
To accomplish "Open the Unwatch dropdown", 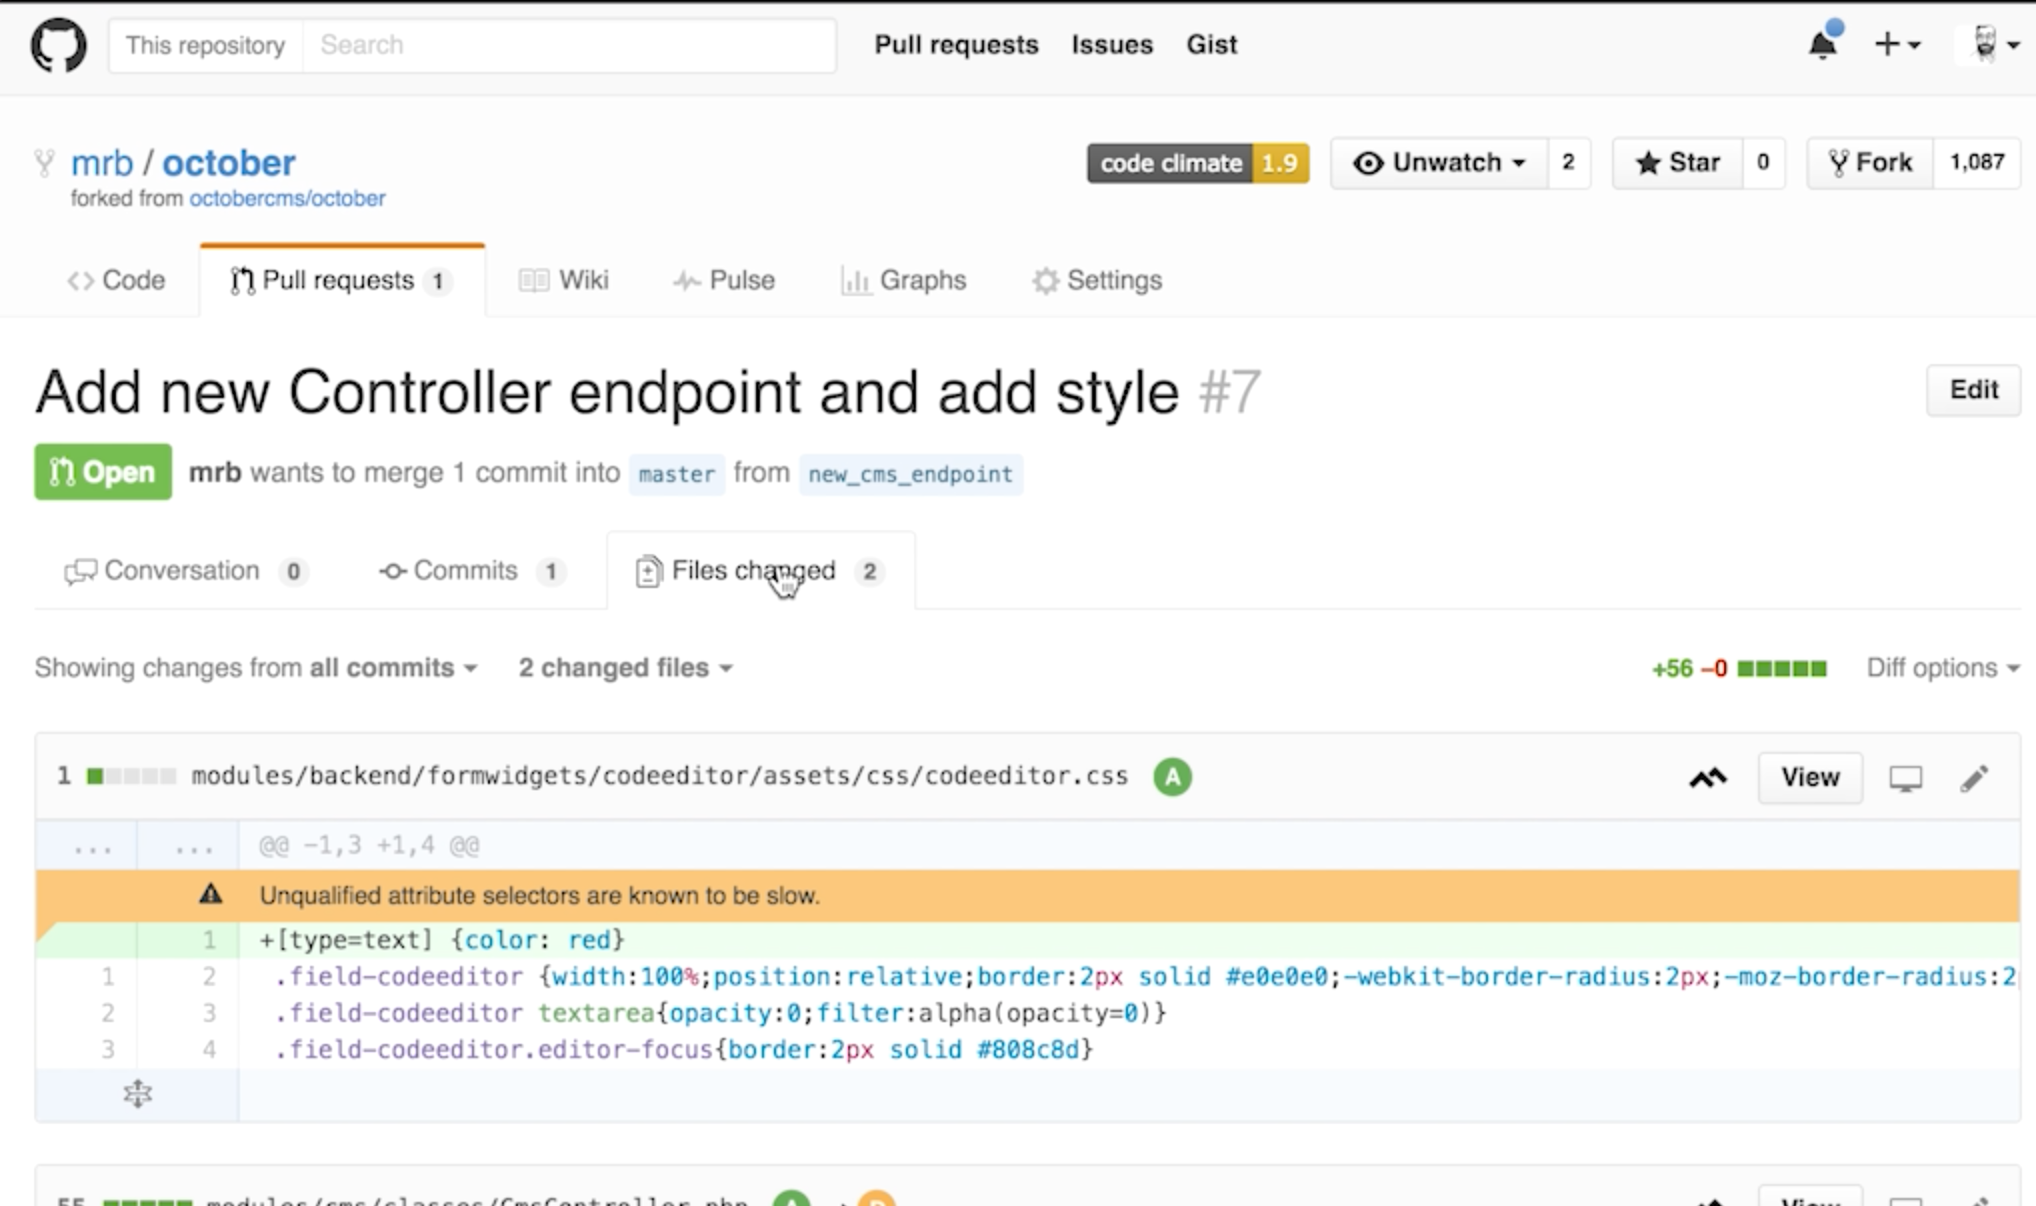I will 1439,163.
